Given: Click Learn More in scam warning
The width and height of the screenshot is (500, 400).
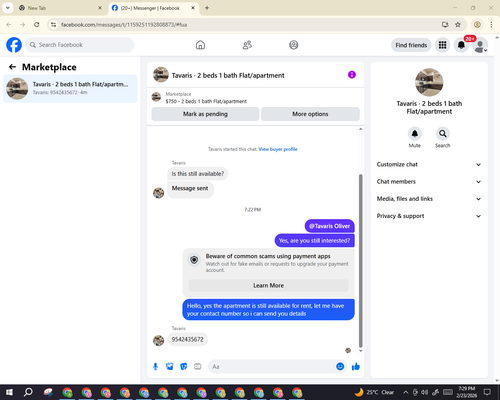Looking at the screenshot, I should [268, 286].
